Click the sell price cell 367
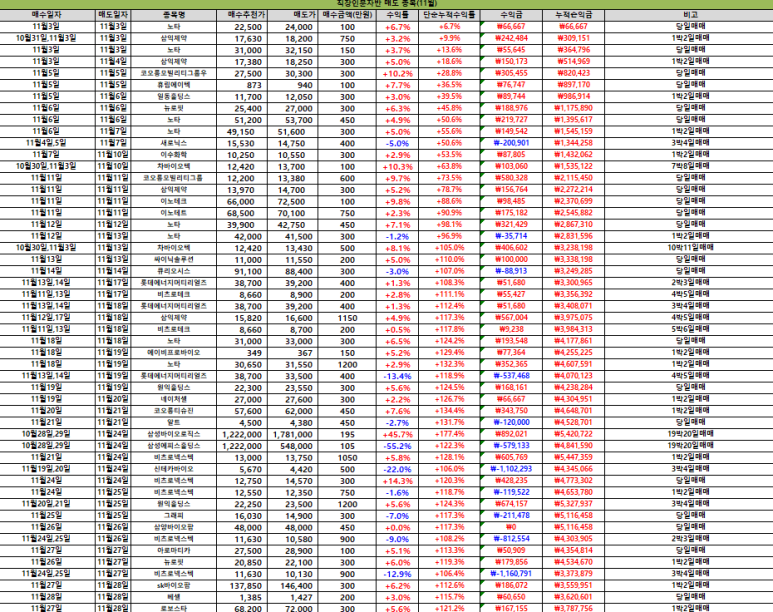Image resolution: width=773 pixels, height=612 pixels. pyautogui.click(x=293, y=353)
